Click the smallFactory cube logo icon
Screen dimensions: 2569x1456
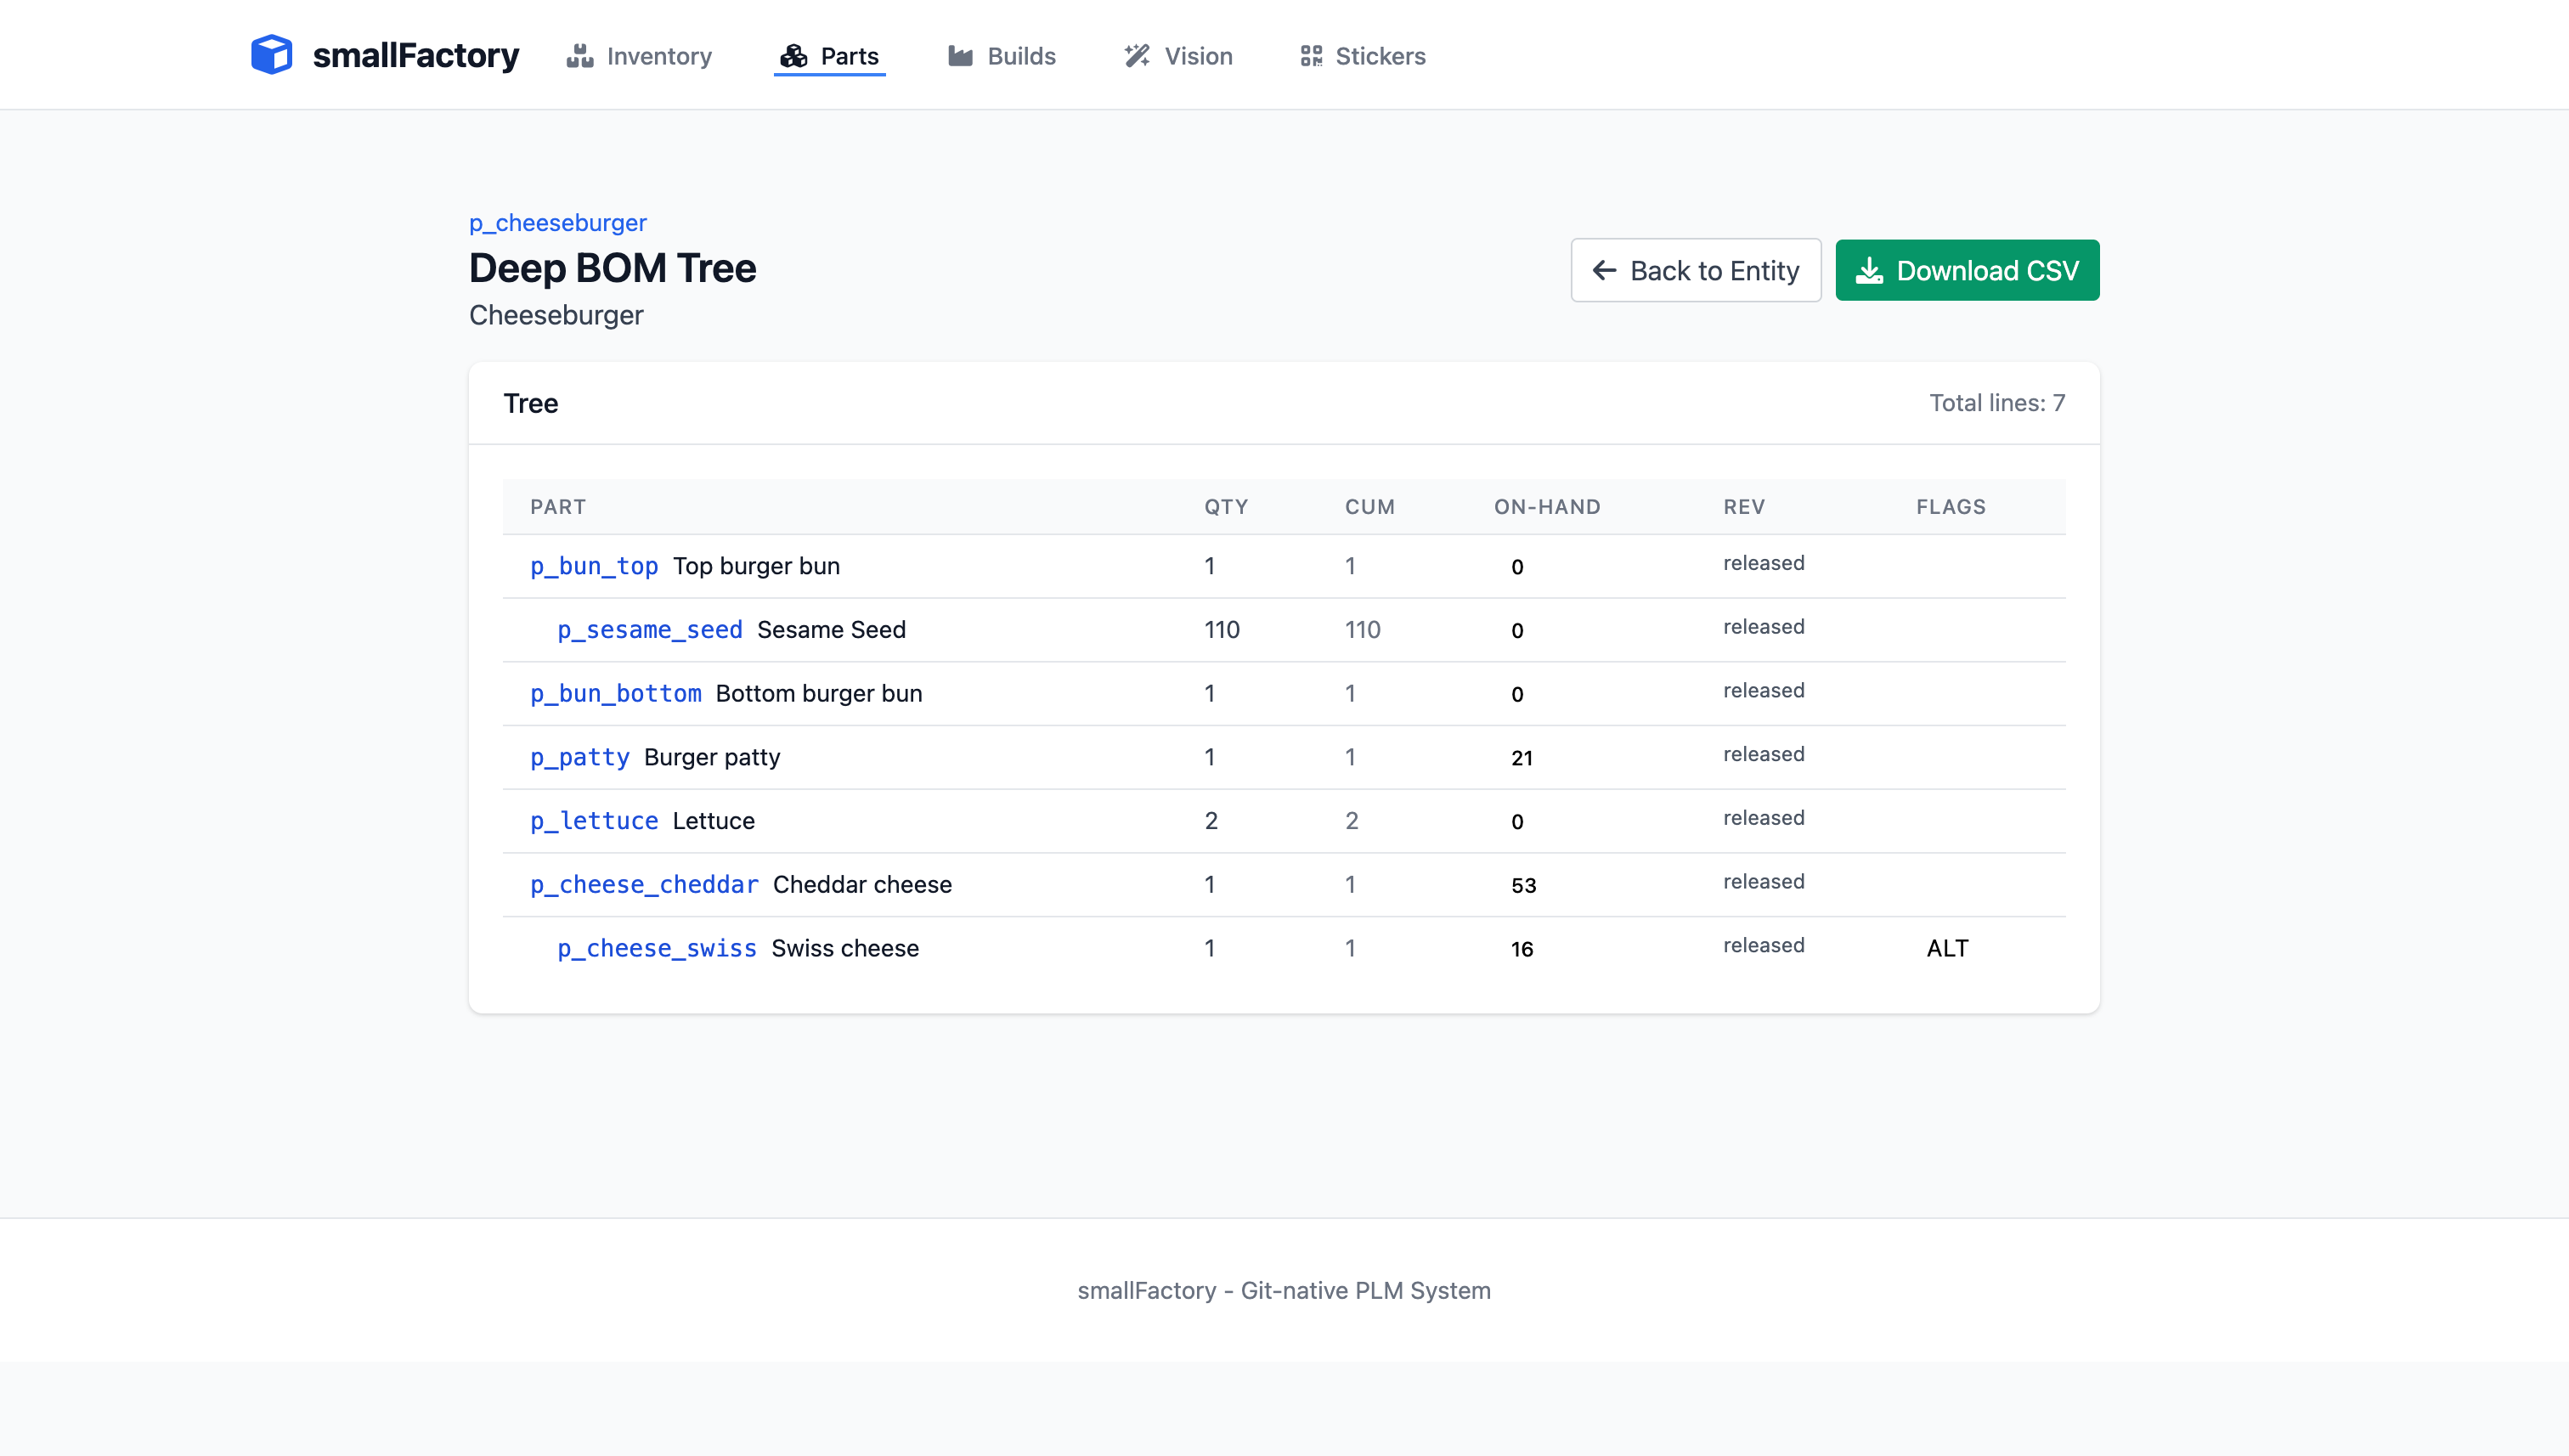tap(271, 55)
